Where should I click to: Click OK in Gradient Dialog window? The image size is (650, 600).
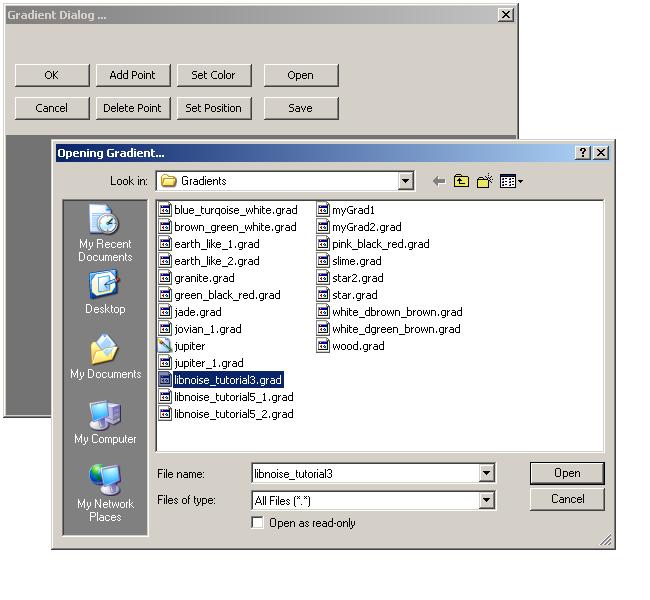[52, 75]
